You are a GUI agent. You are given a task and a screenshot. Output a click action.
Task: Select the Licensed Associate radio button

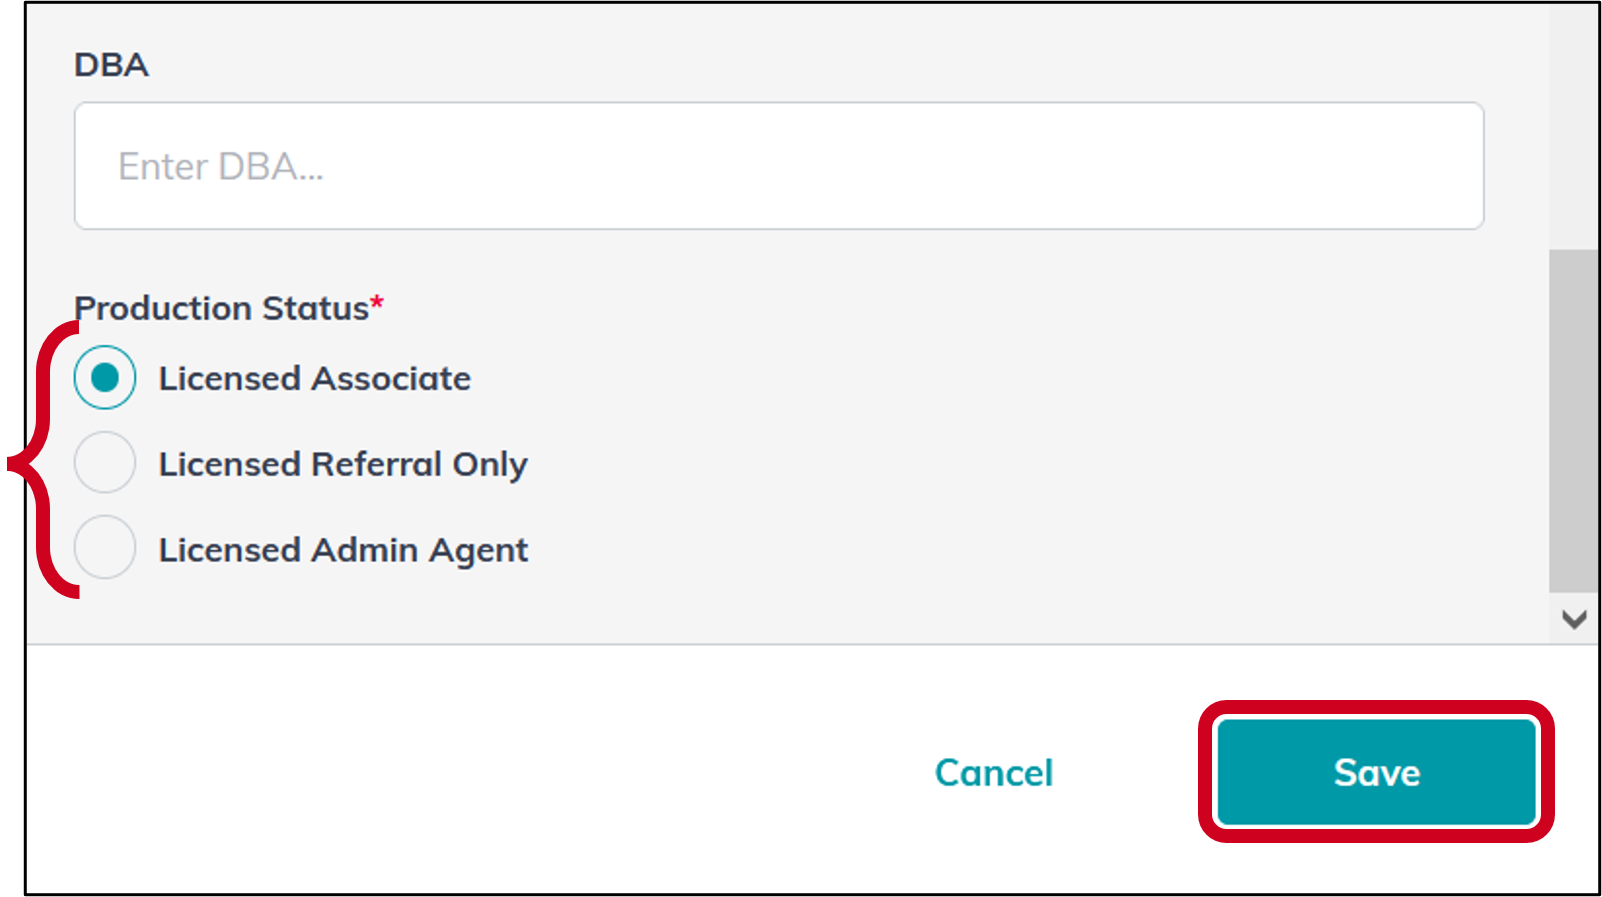(105, 378)
